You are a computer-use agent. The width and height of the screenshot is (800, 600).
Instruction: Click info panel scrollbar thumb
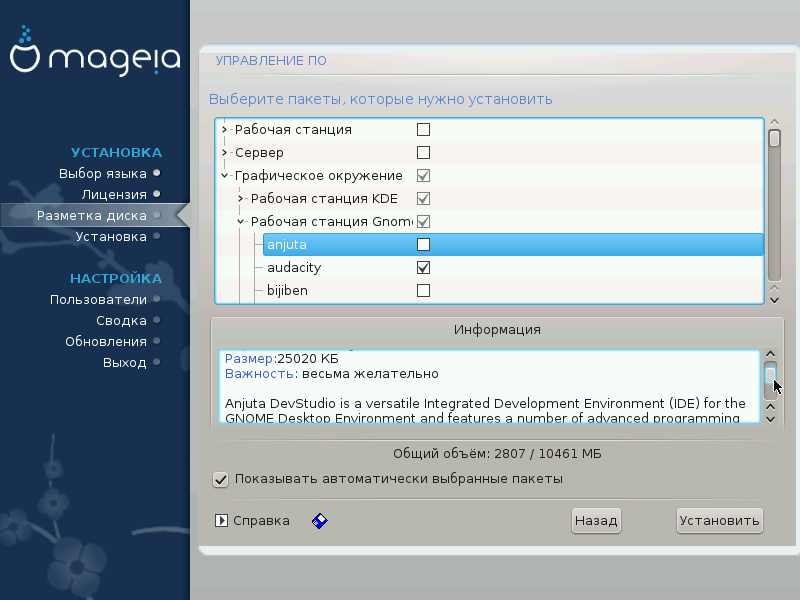point(770,375)
